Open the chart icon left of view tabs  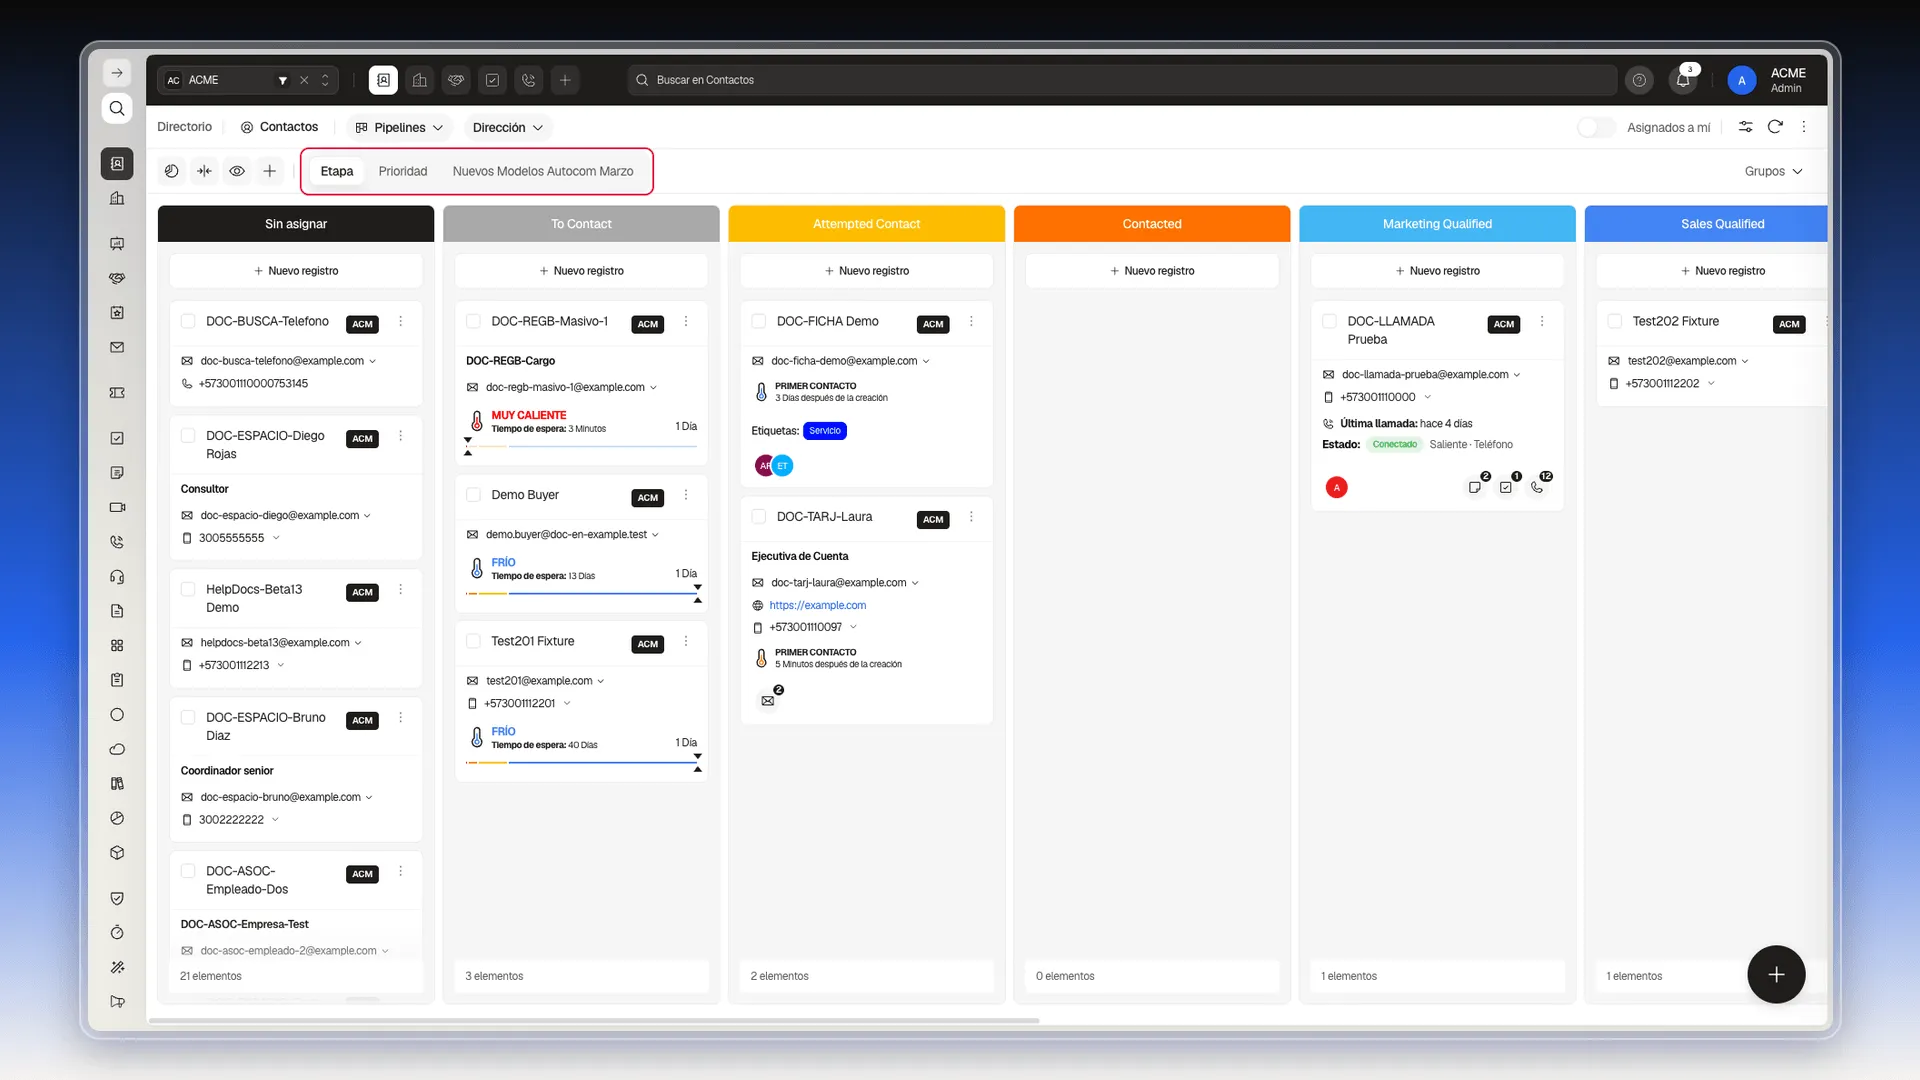[x=172, y=171]
